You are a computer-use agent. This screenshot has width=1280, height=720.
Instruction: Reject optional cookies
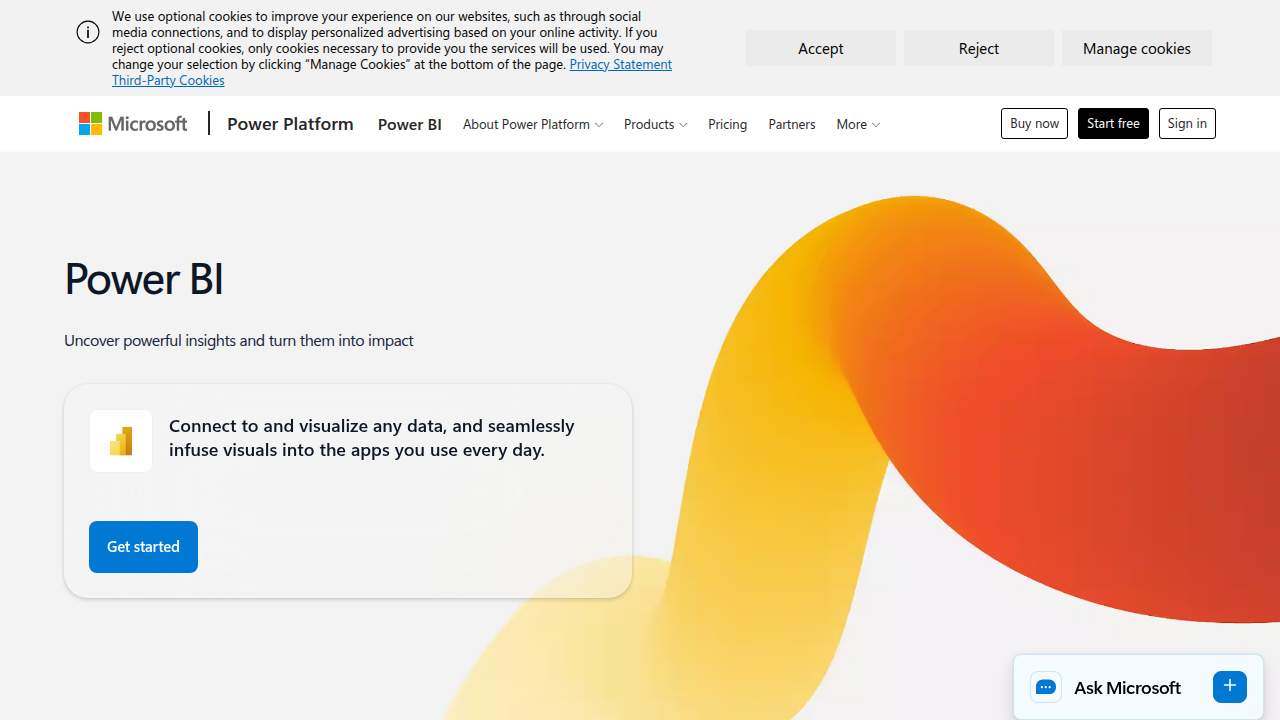click(979, 48)
